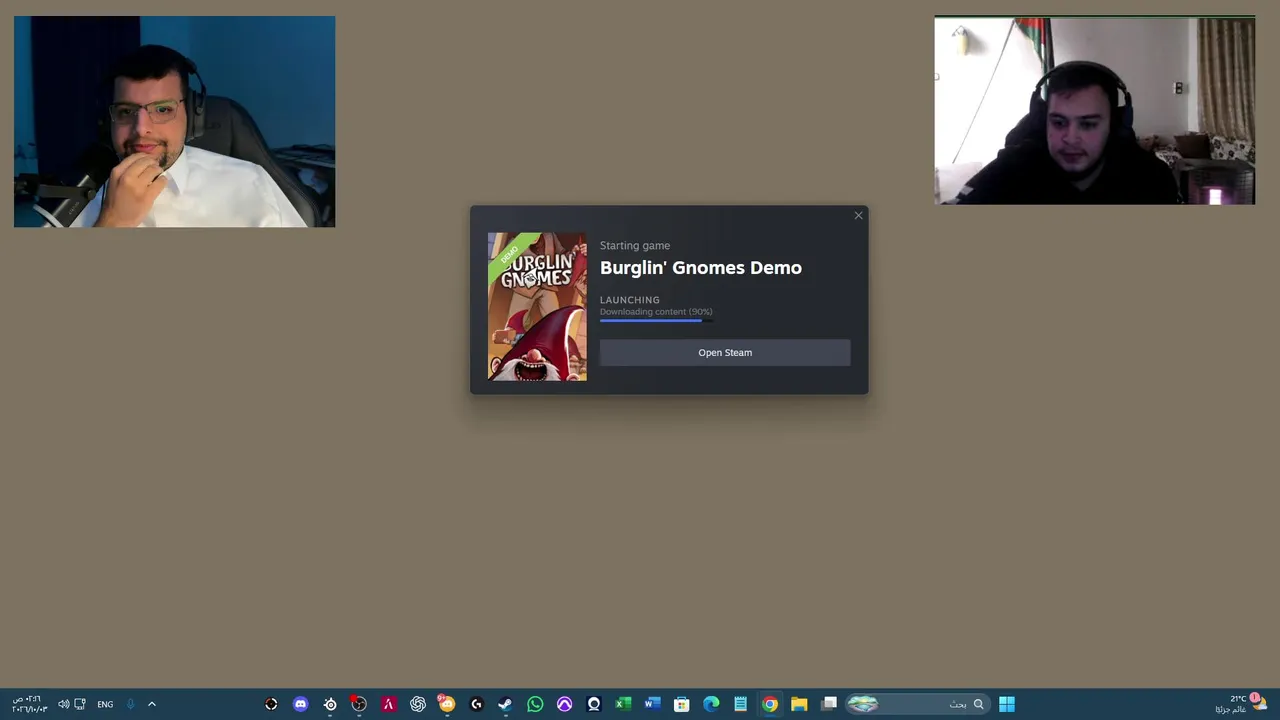Open Logitech G HUB from taskbar
Screen dimensions: 1280x720
(x=476, y=704)
